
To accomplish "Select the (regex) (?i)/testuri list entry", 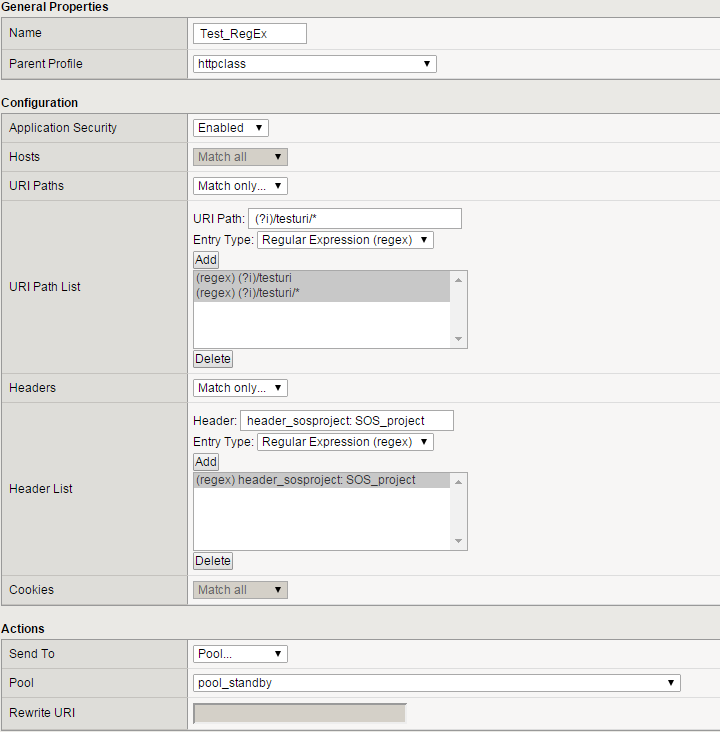I will pyautogui.click(x=320, y=278).
